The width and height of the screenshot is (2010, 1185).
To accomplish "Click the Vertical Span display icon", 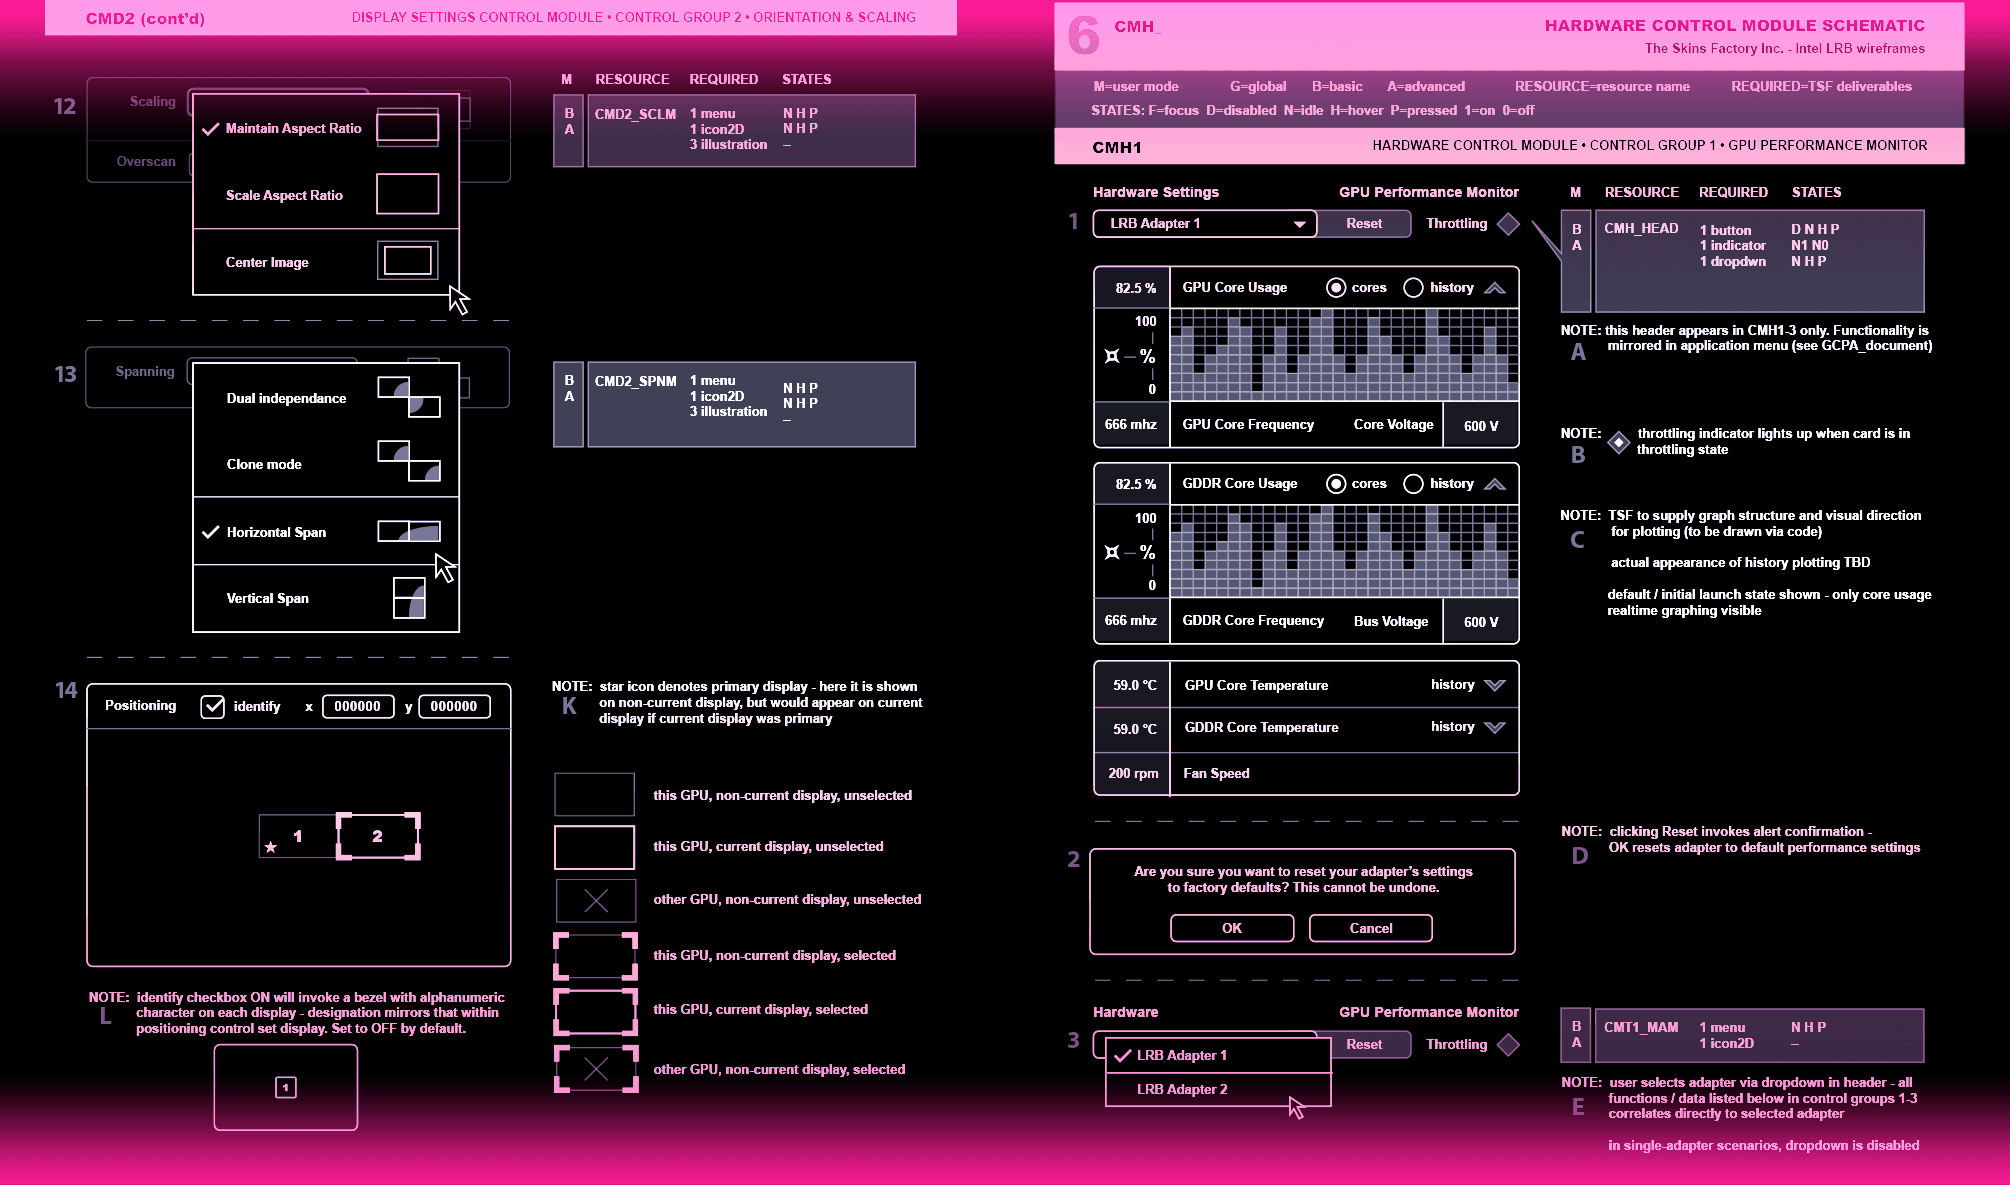I will tap(409, 598).
